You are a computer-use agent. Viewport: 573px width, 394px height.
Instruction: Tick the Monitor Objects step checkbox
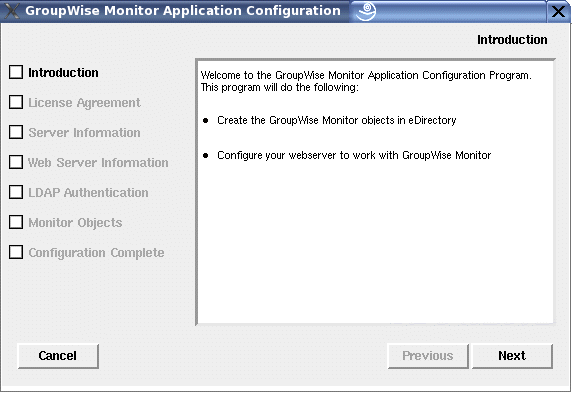coord(16,222)
